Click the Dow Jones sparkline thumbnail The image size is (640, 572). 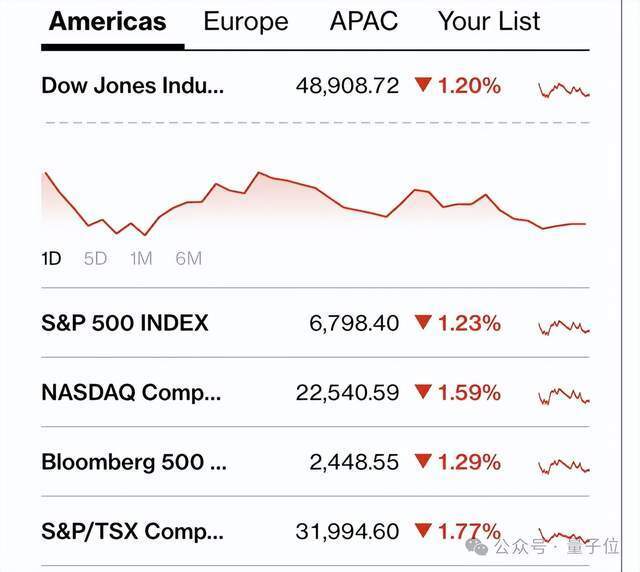tap(564, 89)
